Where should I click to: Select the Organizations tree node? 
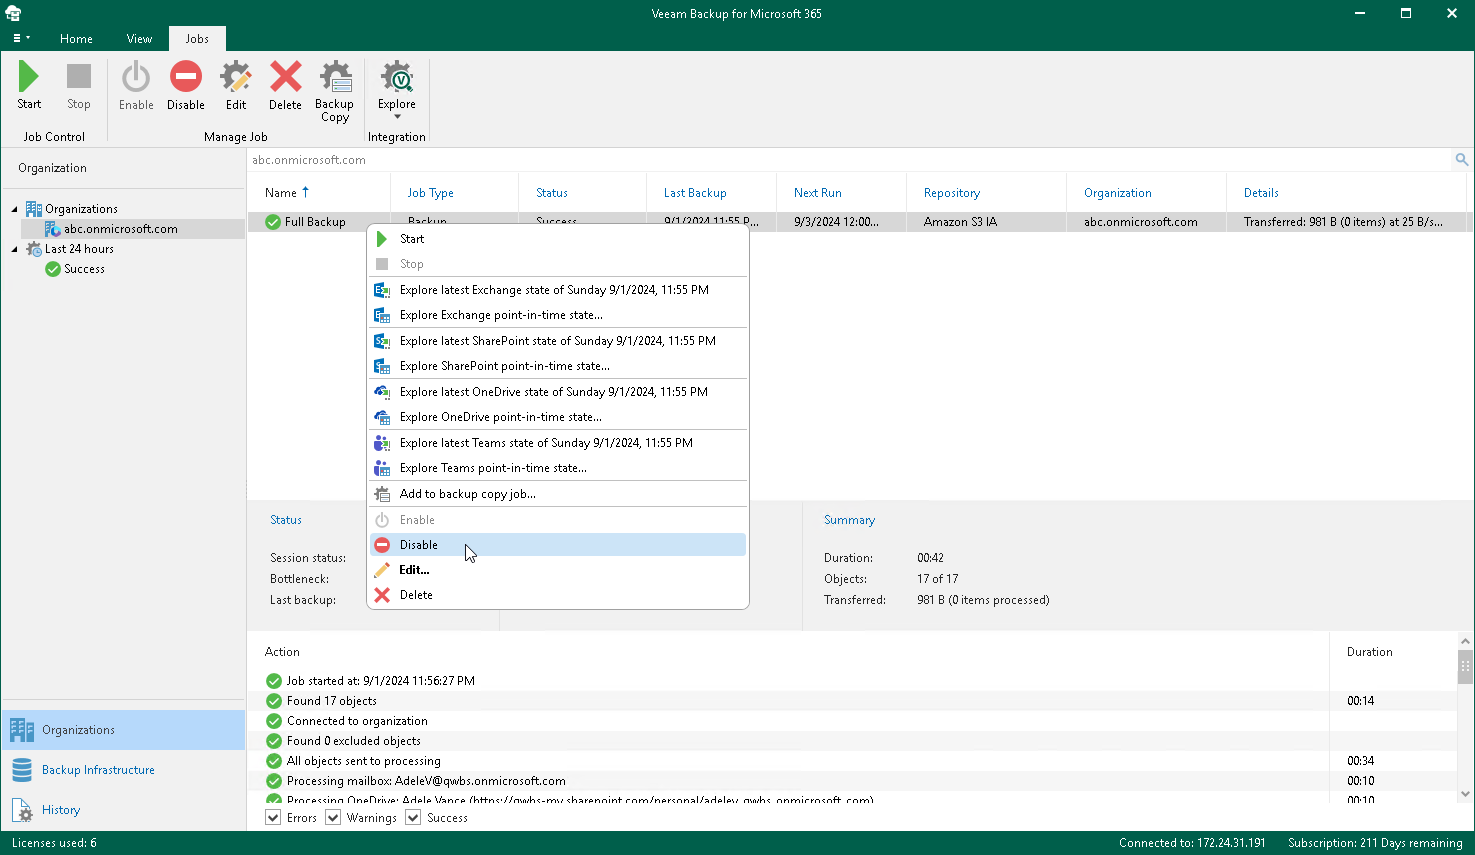[81, 209]
